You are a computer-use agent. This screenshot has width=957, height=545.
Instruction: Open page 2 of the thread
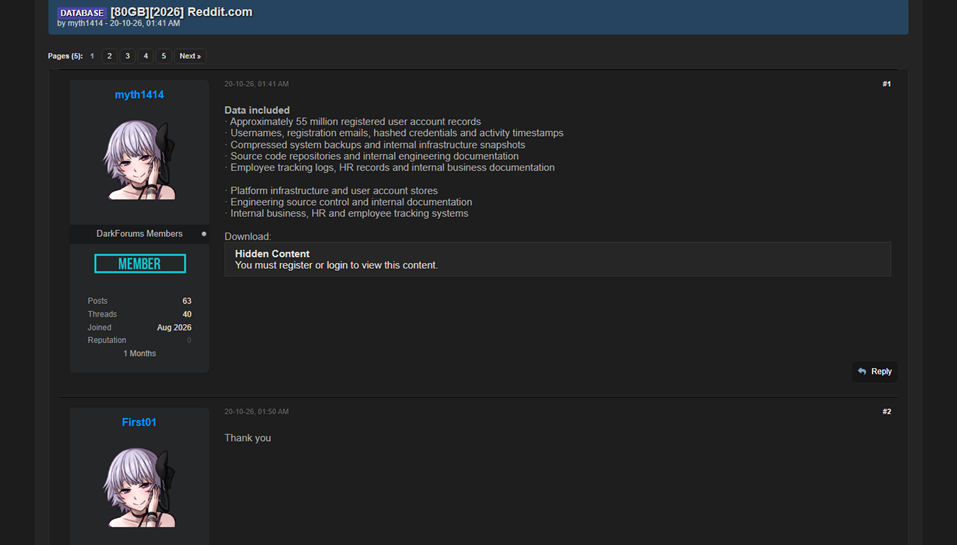(109, 56)
